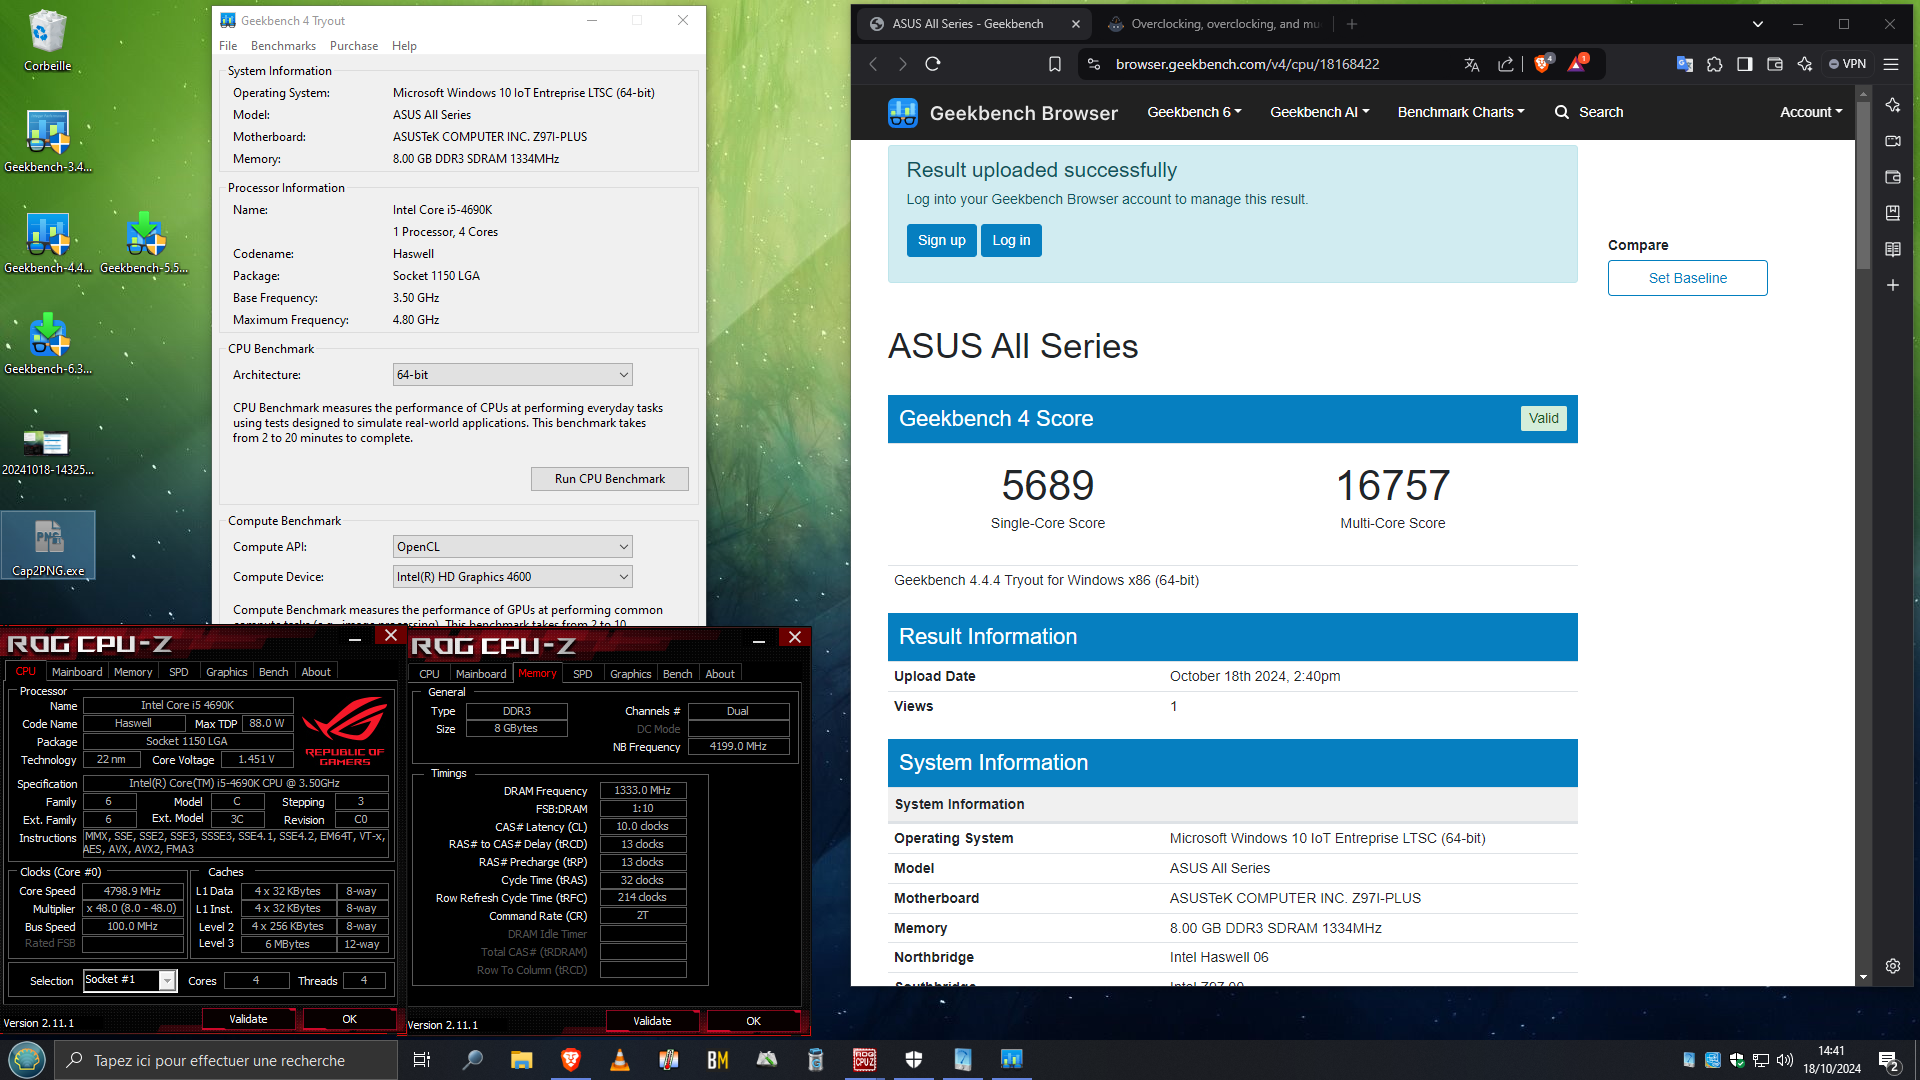Open the Brave Talk icon in sidebar
The image size is (1920, 1080).
click(x=1893, y=141)
